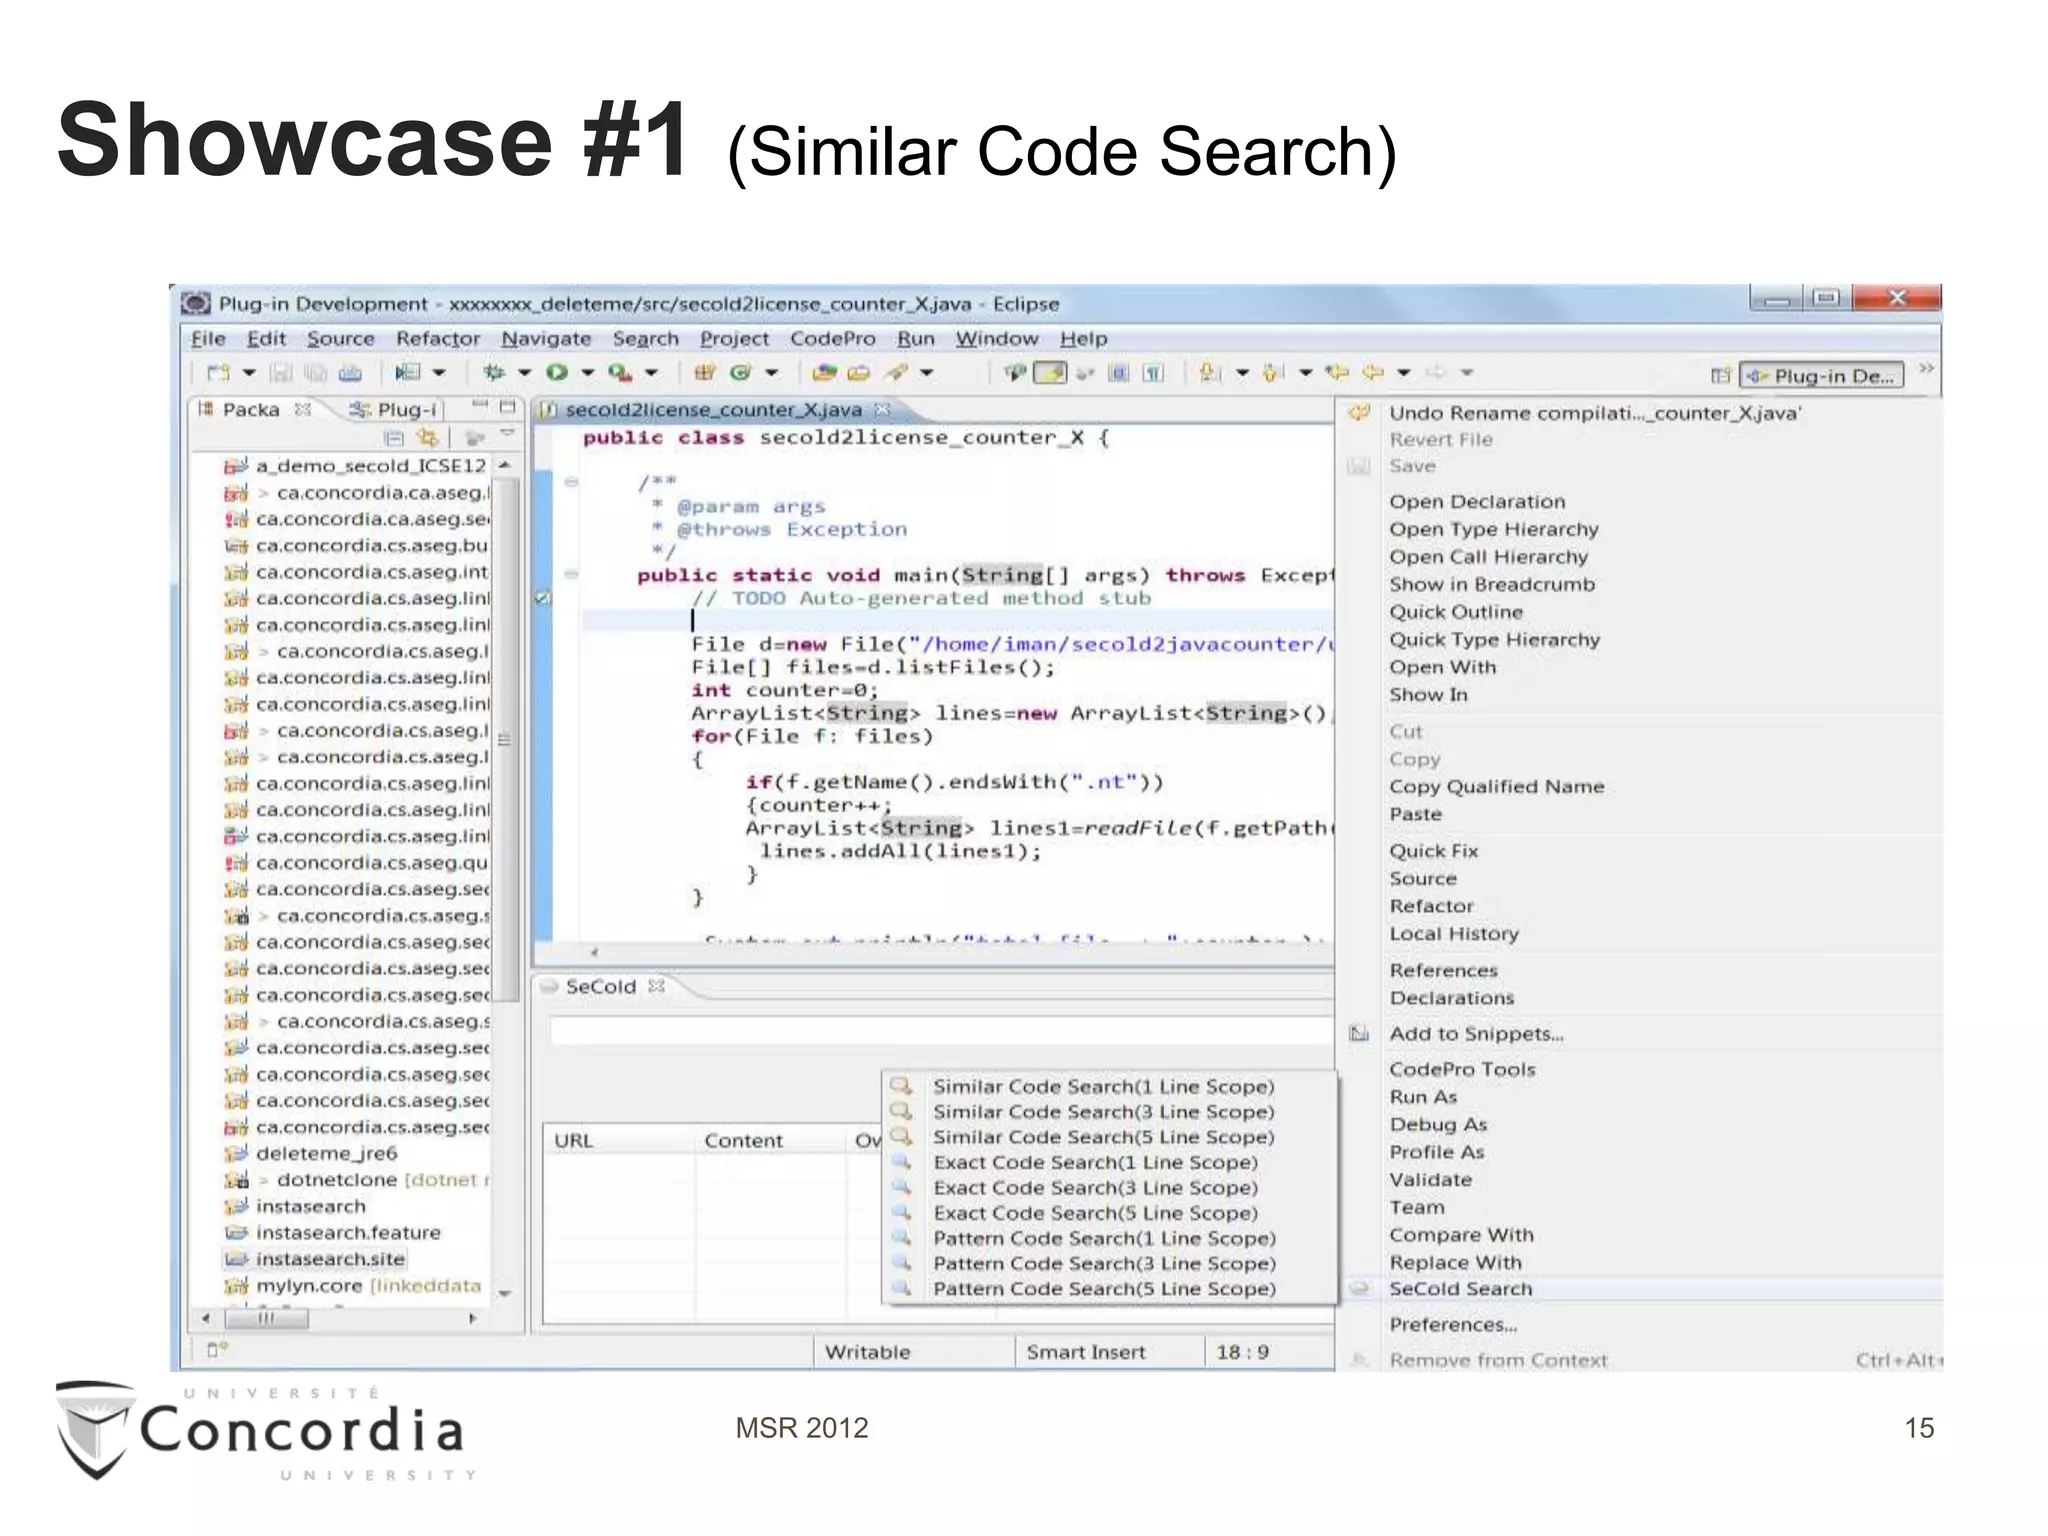Show more perspectives chevron

click(x=1926, y=369)
